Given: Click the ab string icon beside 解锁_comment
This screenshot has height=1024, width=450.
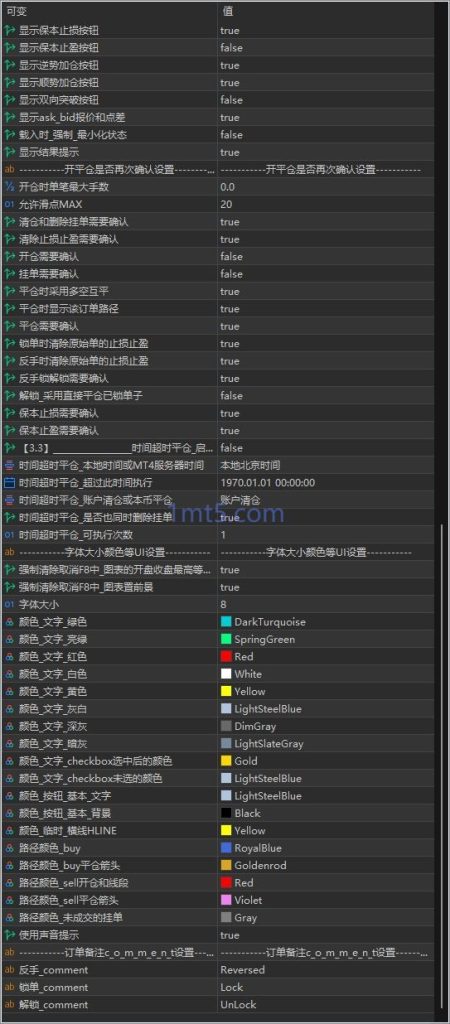Looking at the screenshot, I should (9, 1004).
